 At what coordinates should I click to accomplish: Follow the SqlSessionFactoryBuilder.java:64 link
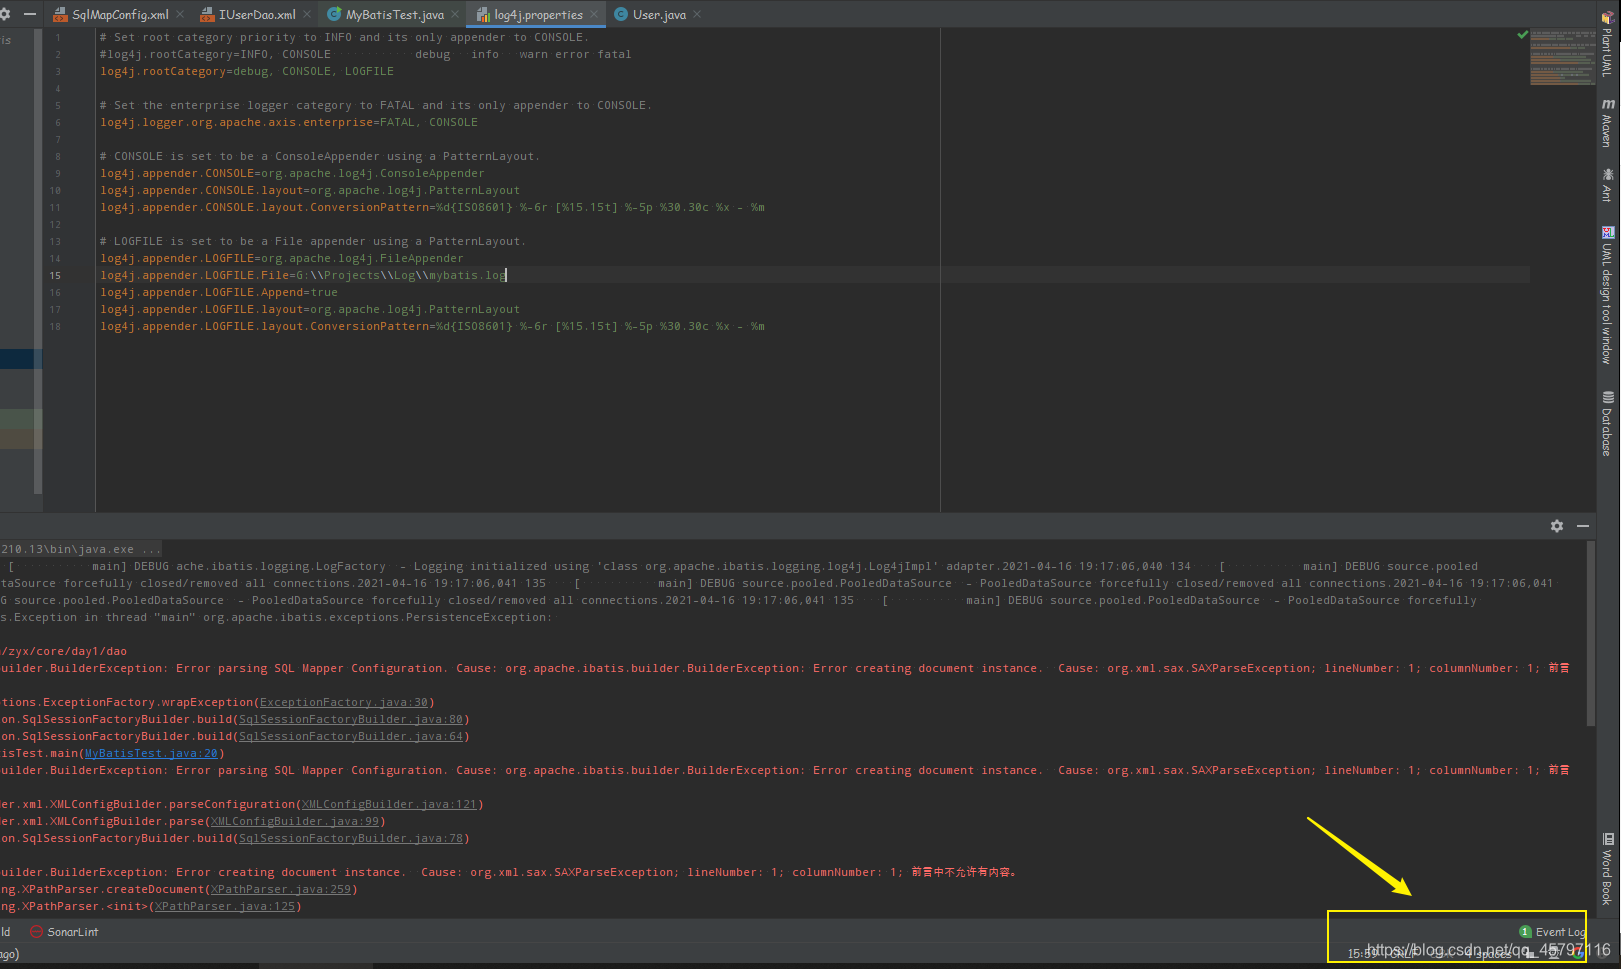click(351, 737)
